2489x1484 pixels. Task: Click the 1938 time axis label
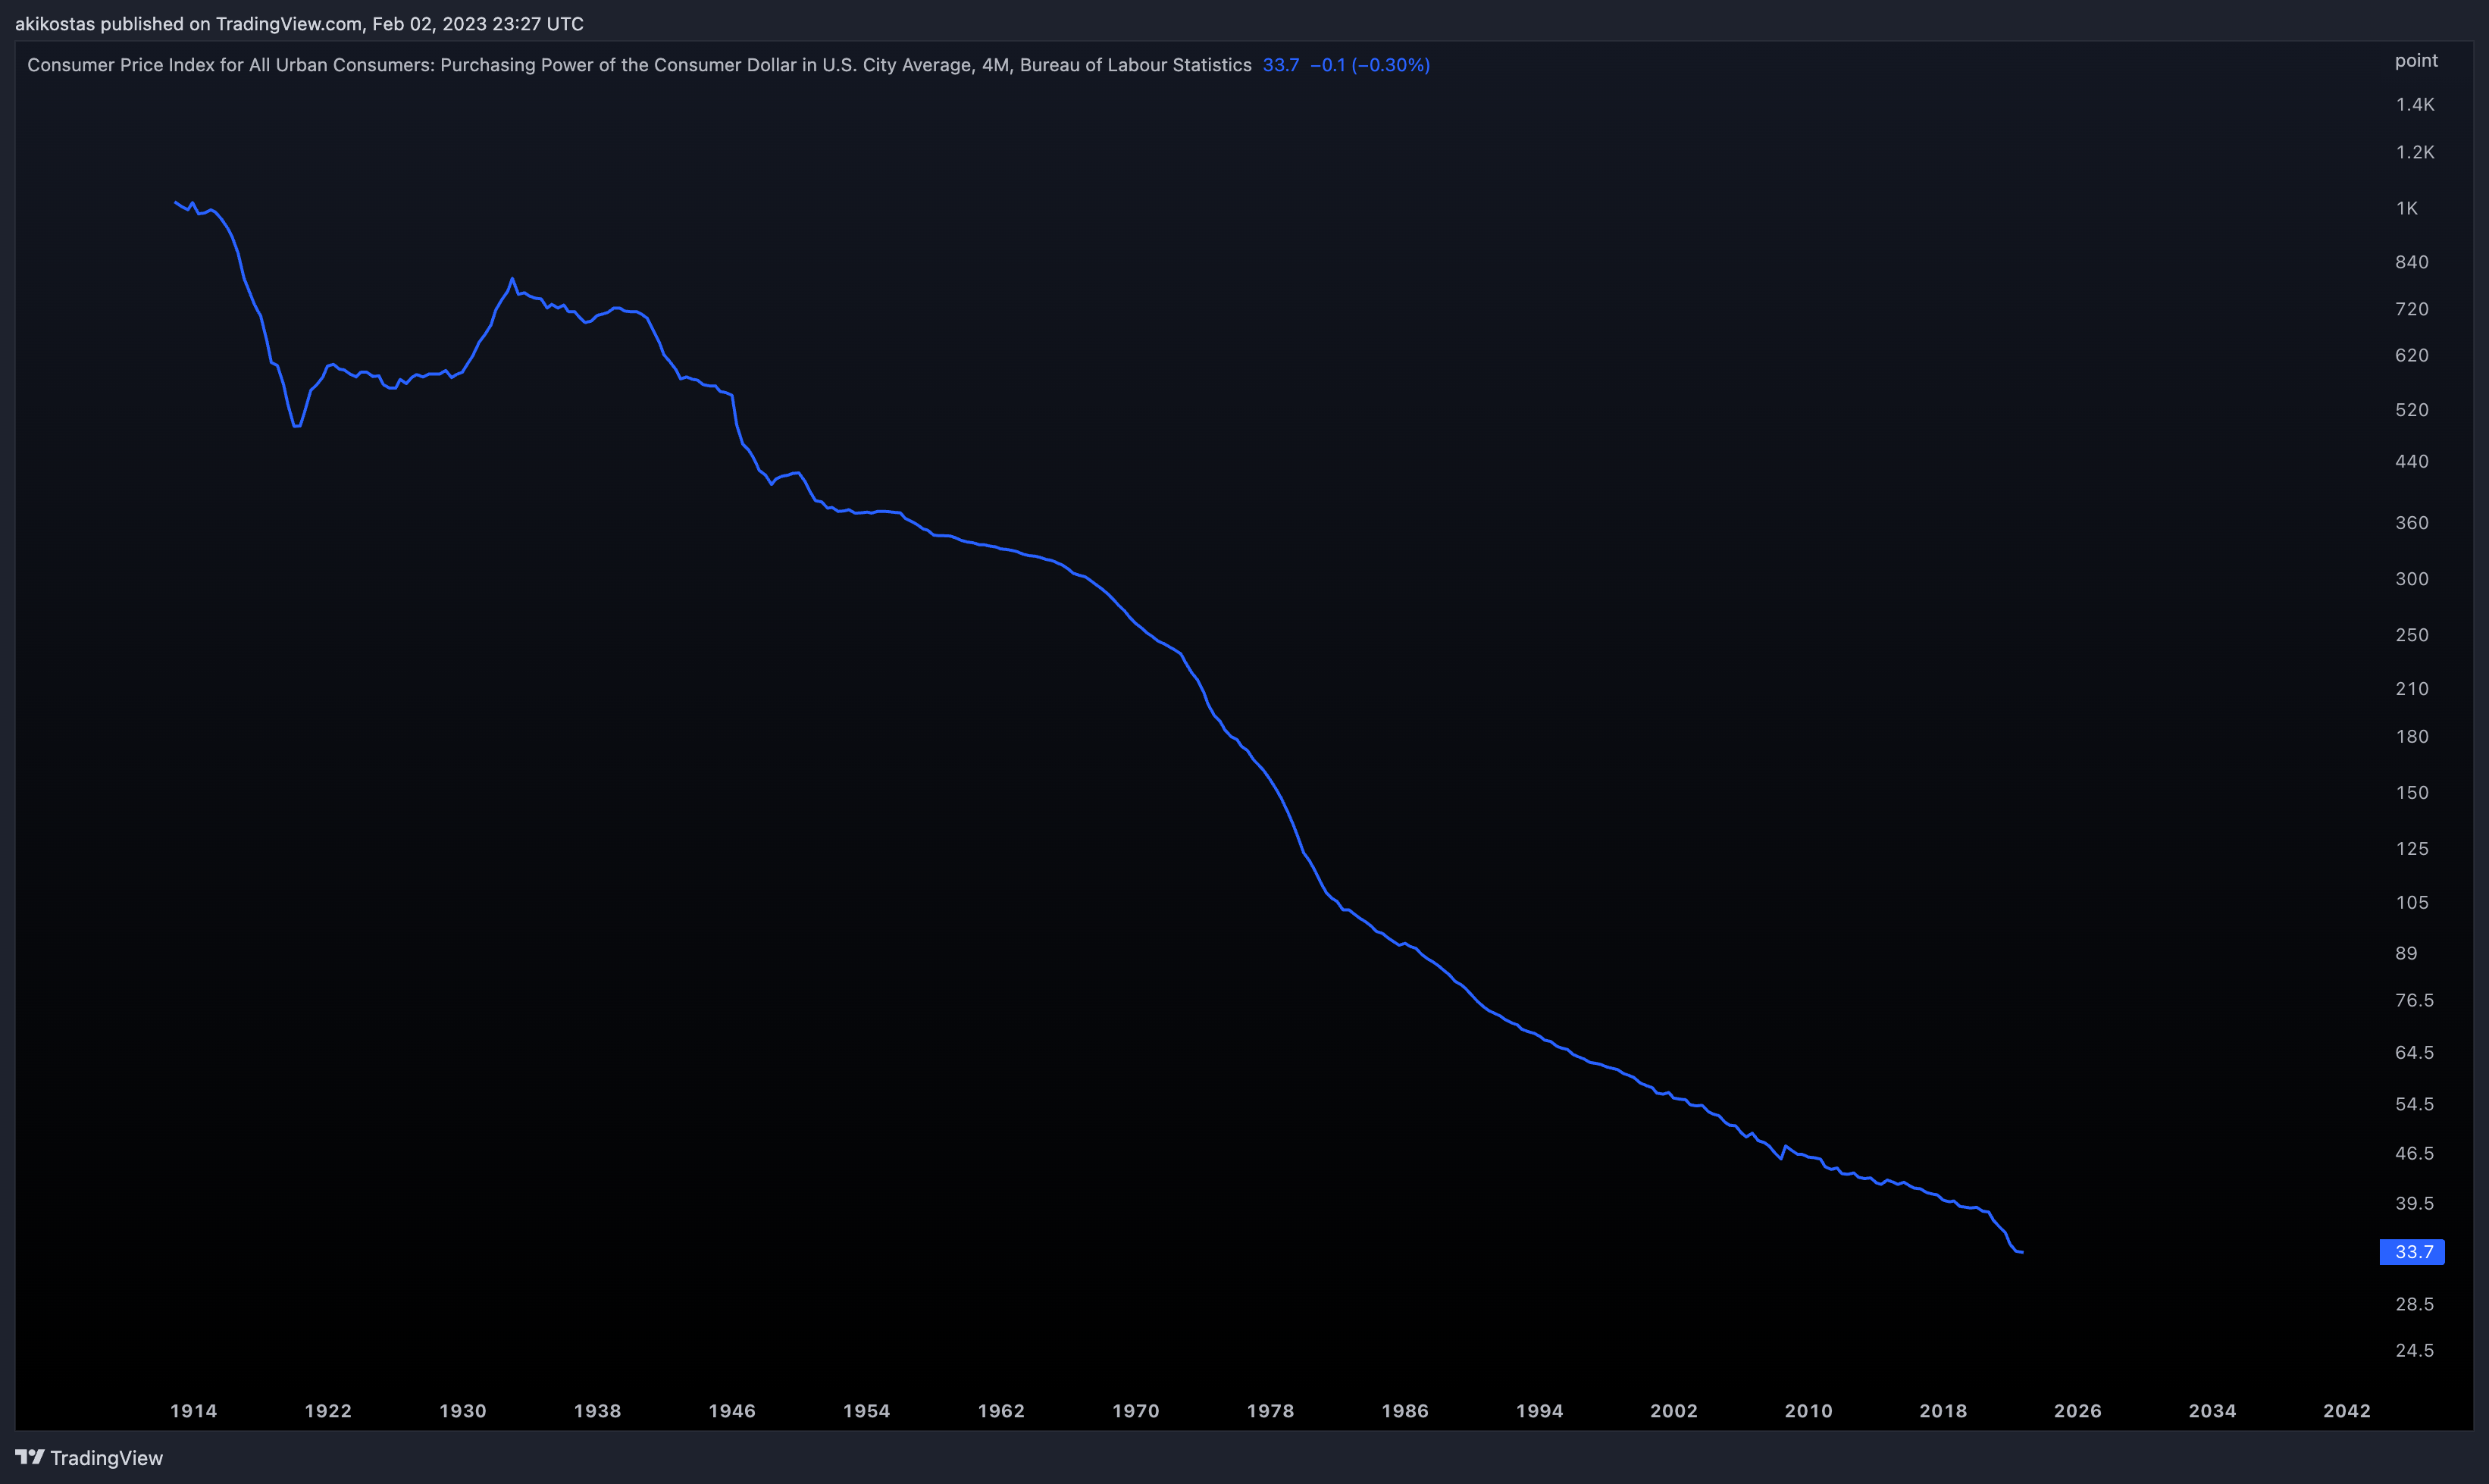(x=597, y=1411)
